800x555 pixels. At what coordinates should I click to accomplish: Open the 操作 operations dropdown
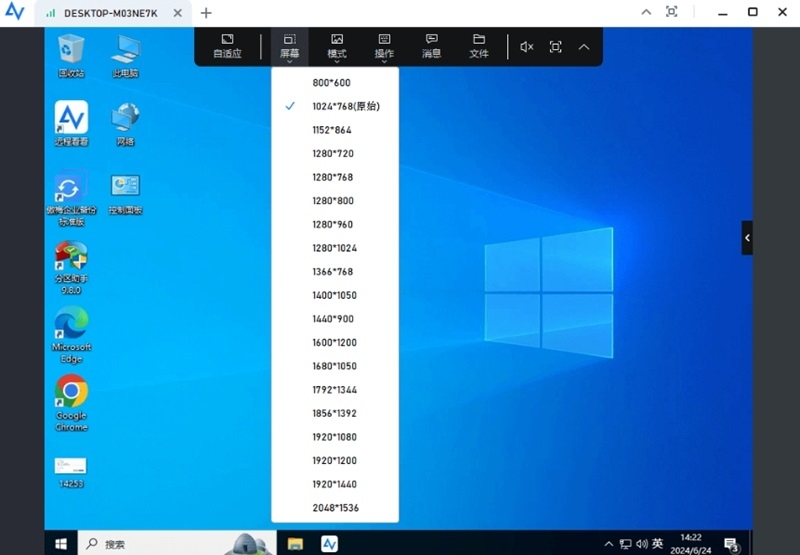[384, 45]
